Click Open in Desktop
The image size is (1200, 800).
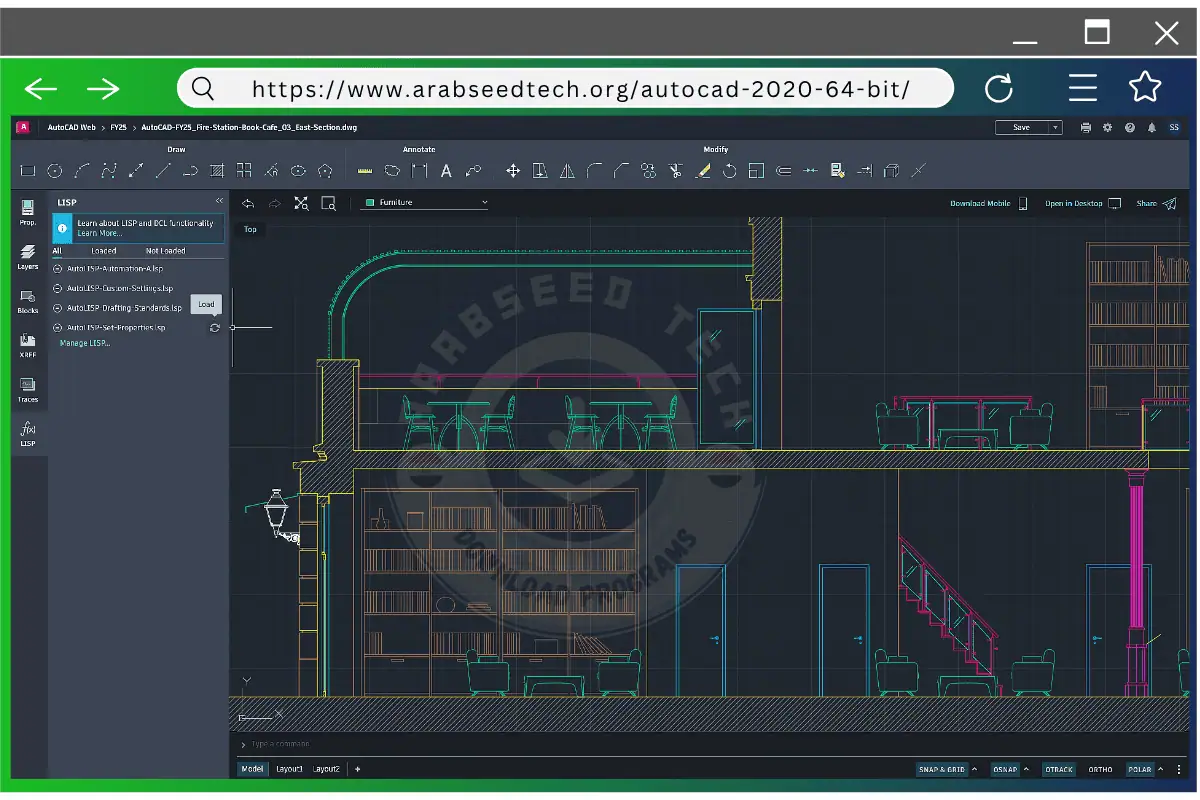(1083, 203)
